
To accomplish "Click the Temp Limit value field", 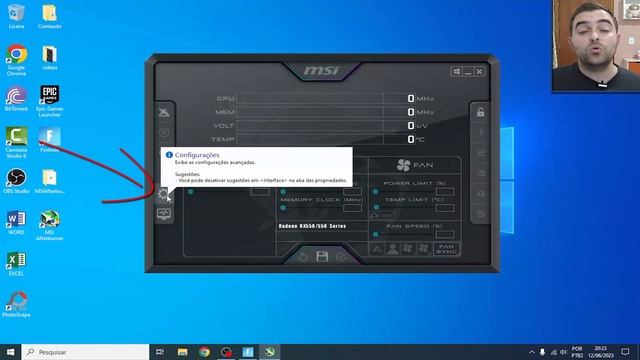I will tap(445, 208).
